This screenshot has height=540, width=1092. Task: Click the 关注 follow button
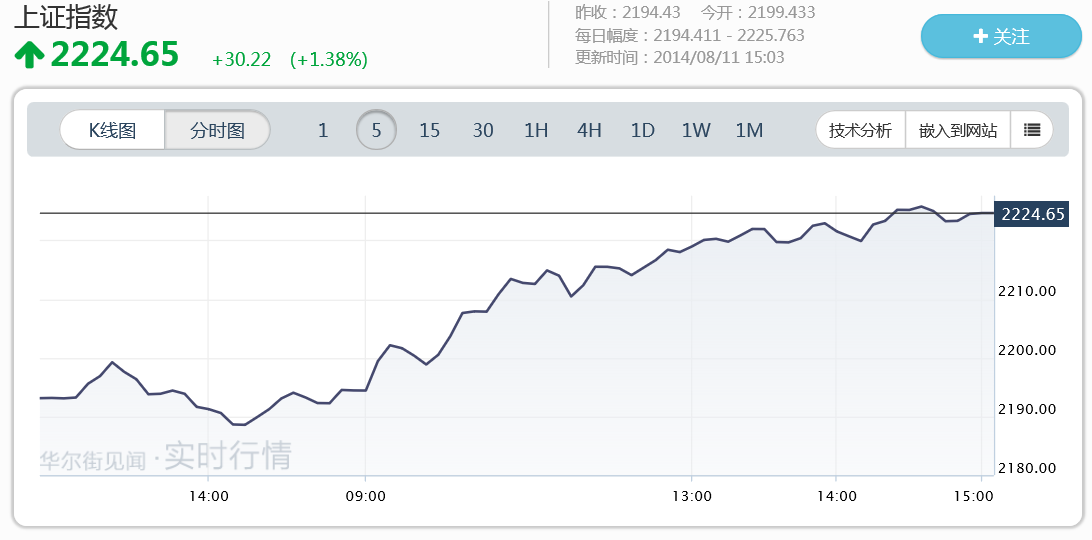[1000, 37]
